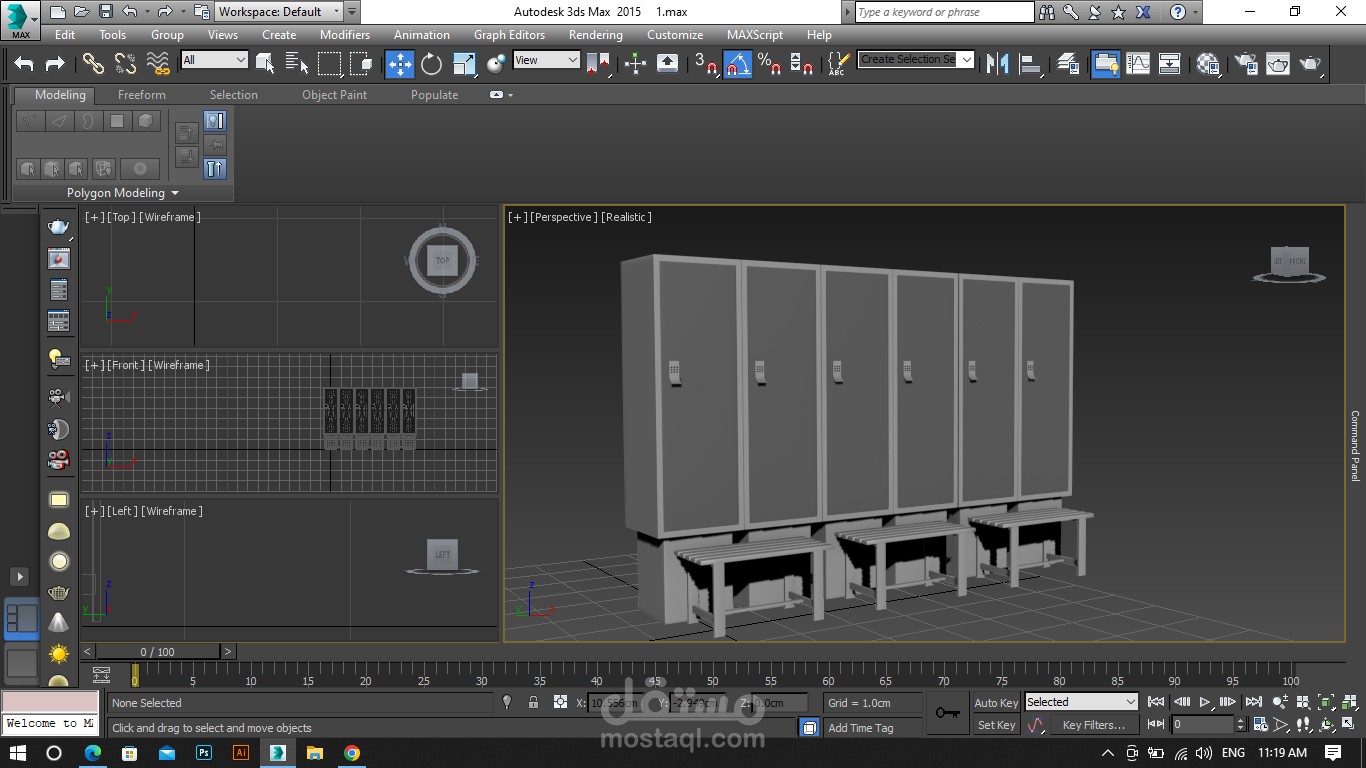1366x768 pixels.
Task: Click the Bind to Space Warp icon
Action: (x=158, y=64)
